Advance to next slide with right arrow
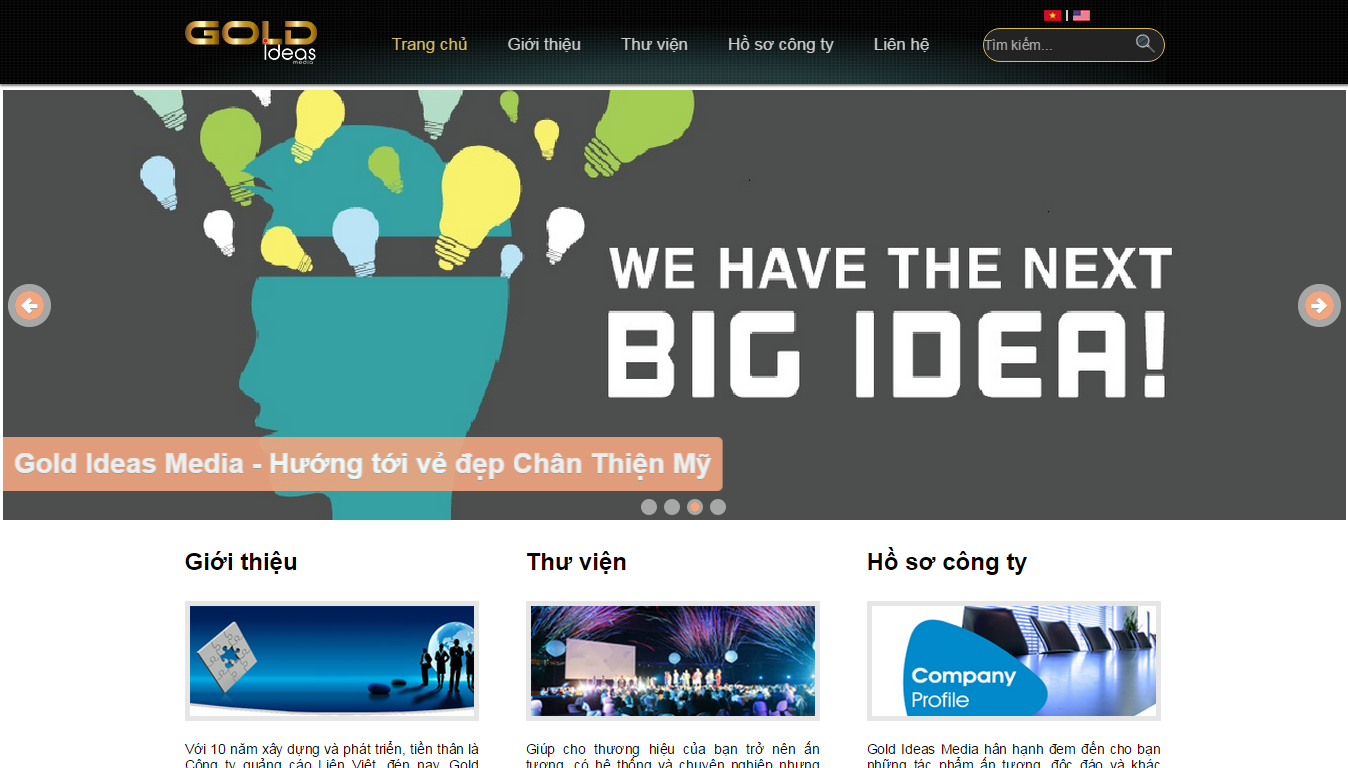The height and width of the screenshot is (768, 1348). tap(1319, 305)
